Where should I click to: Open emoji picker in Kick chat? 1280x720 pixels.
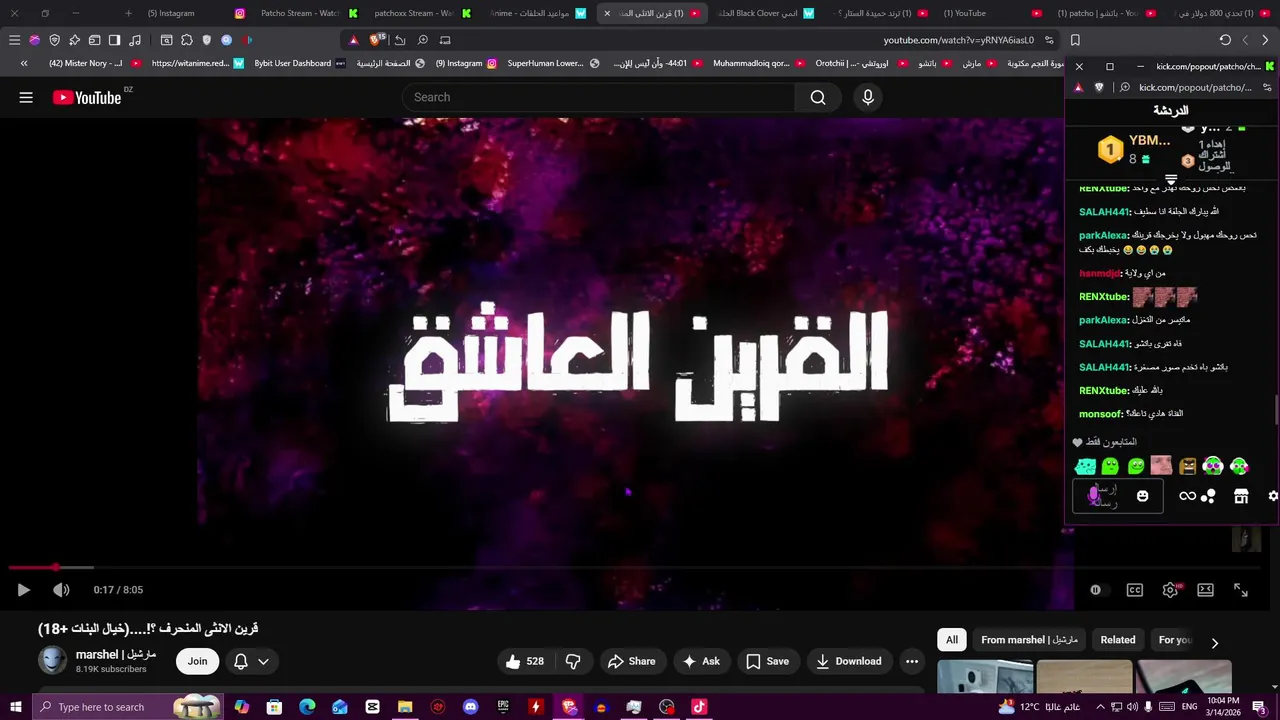(x=1143, y=496)
